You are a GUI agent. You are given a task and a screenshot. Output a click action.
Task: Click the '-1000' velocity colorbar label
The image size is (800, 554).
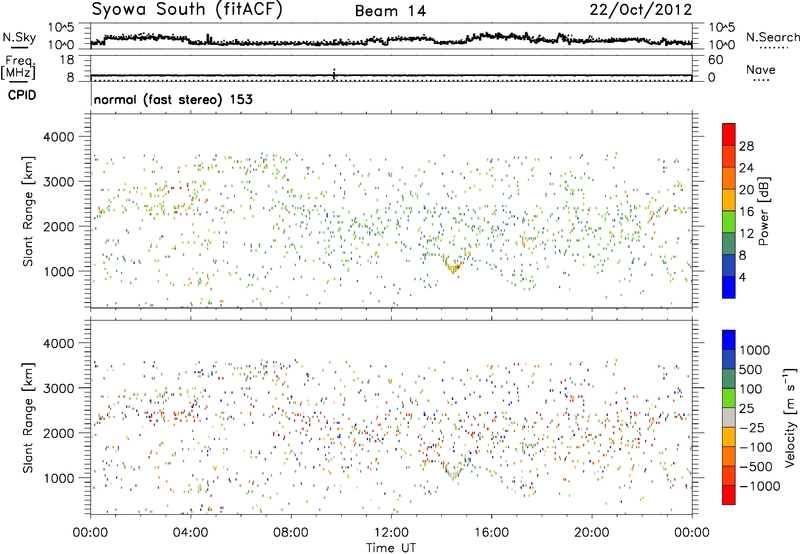760,486
